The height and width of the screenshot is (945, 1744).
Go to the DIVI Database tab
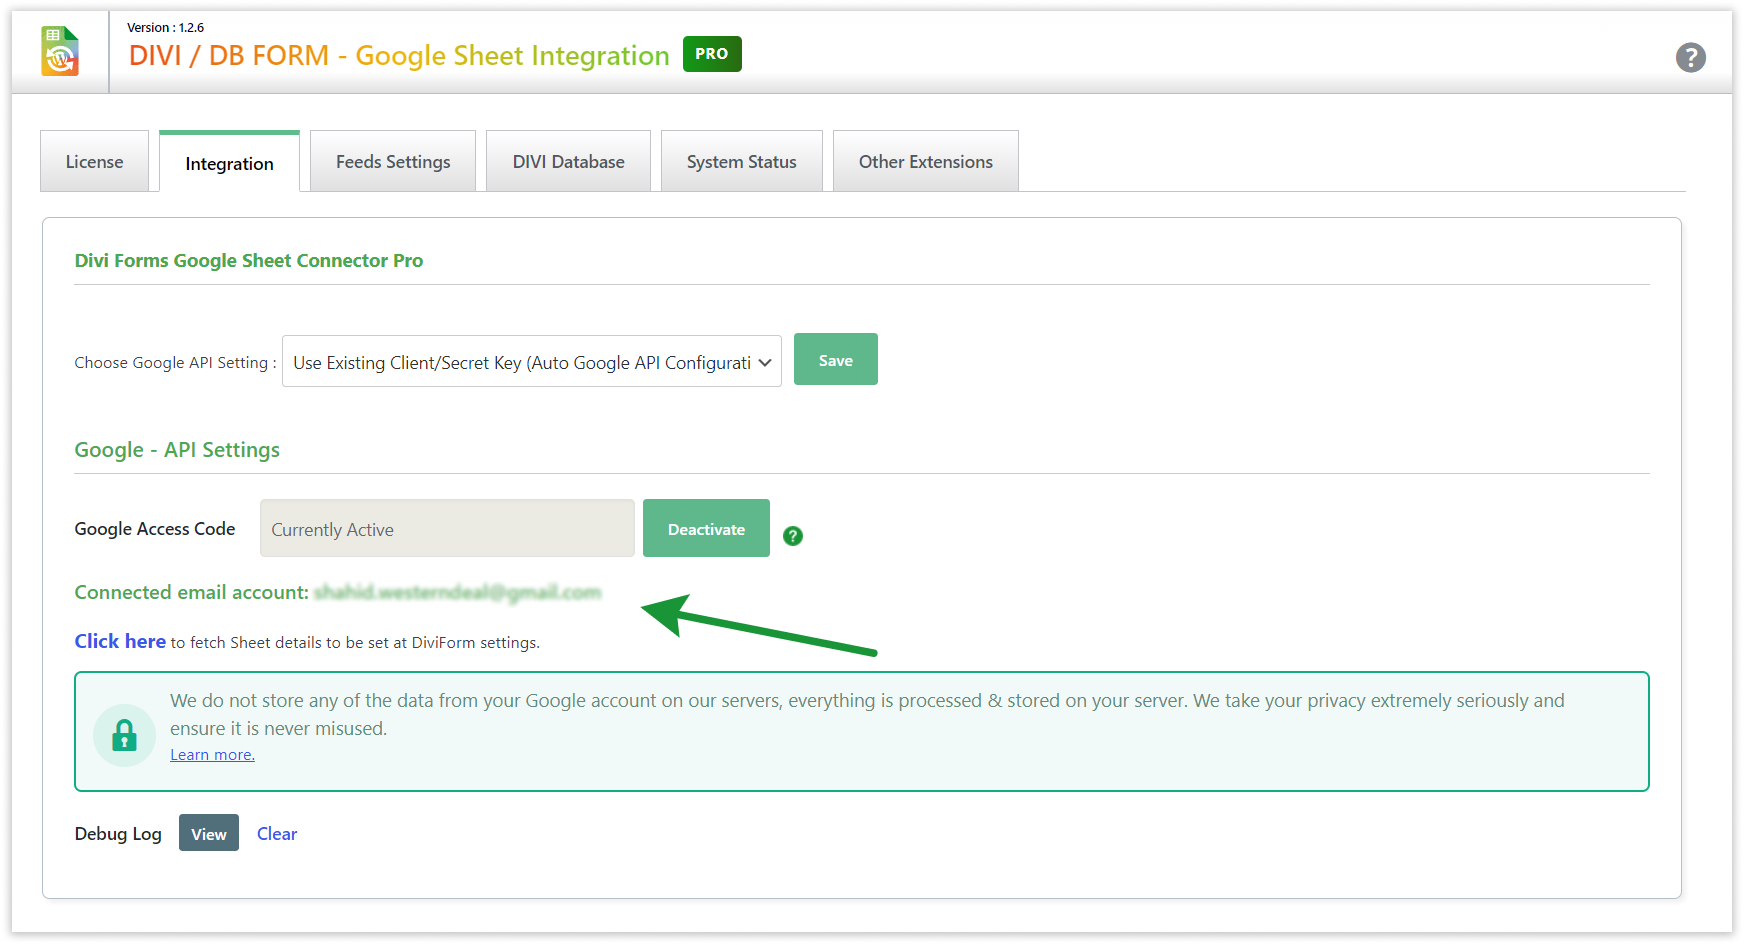(568, 162)
